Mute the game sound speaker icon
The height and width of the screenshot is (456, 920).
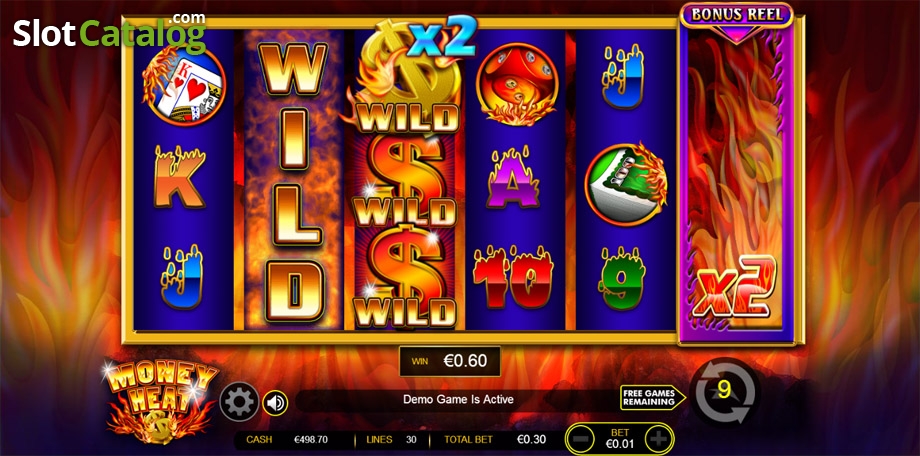pos(275,403)
